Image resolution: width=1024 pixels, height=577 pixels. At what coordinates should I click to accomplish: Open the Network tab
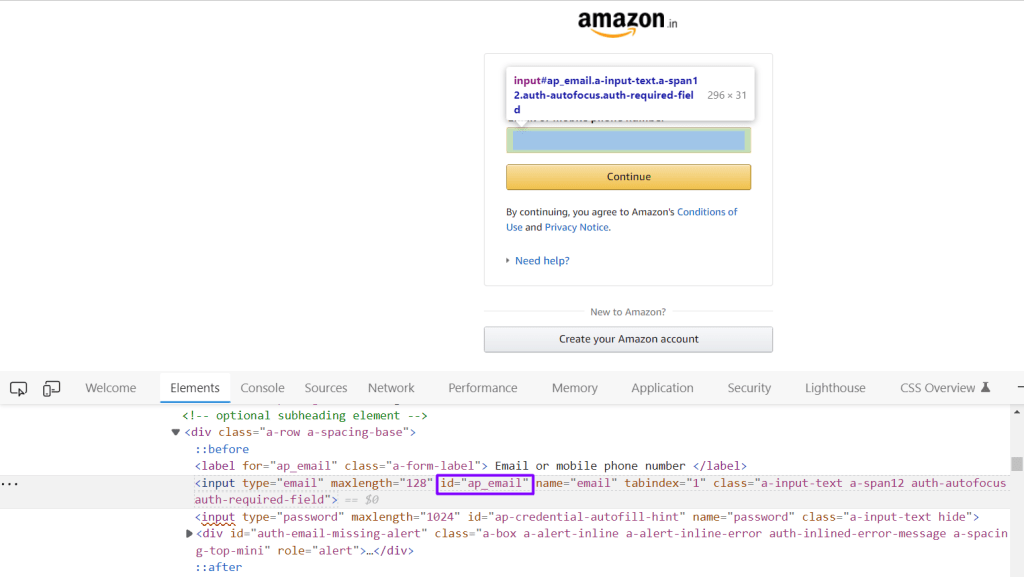pos(391,388)
